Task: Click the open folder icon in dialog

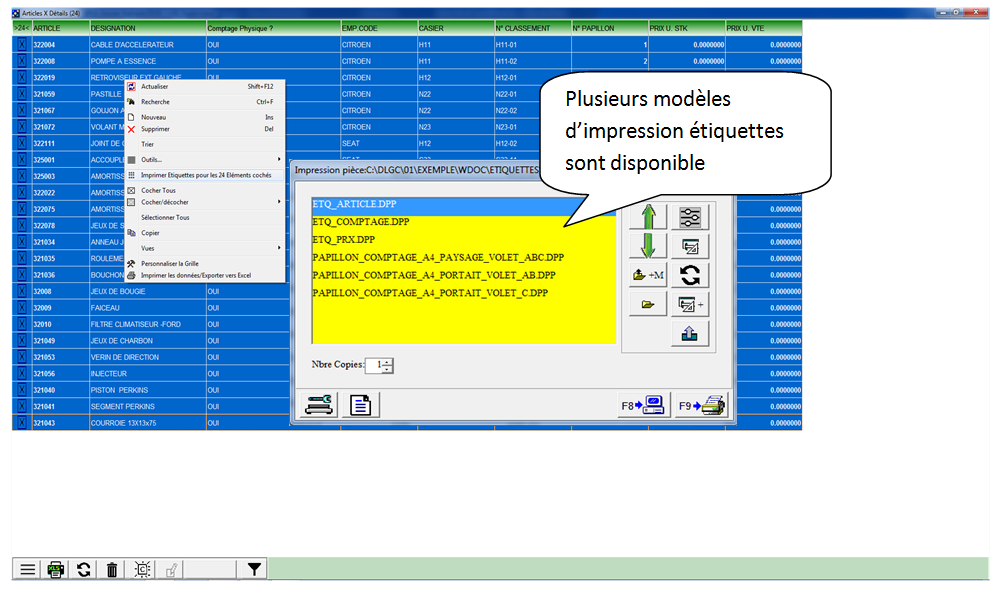Action: click(x=648, y=304)
